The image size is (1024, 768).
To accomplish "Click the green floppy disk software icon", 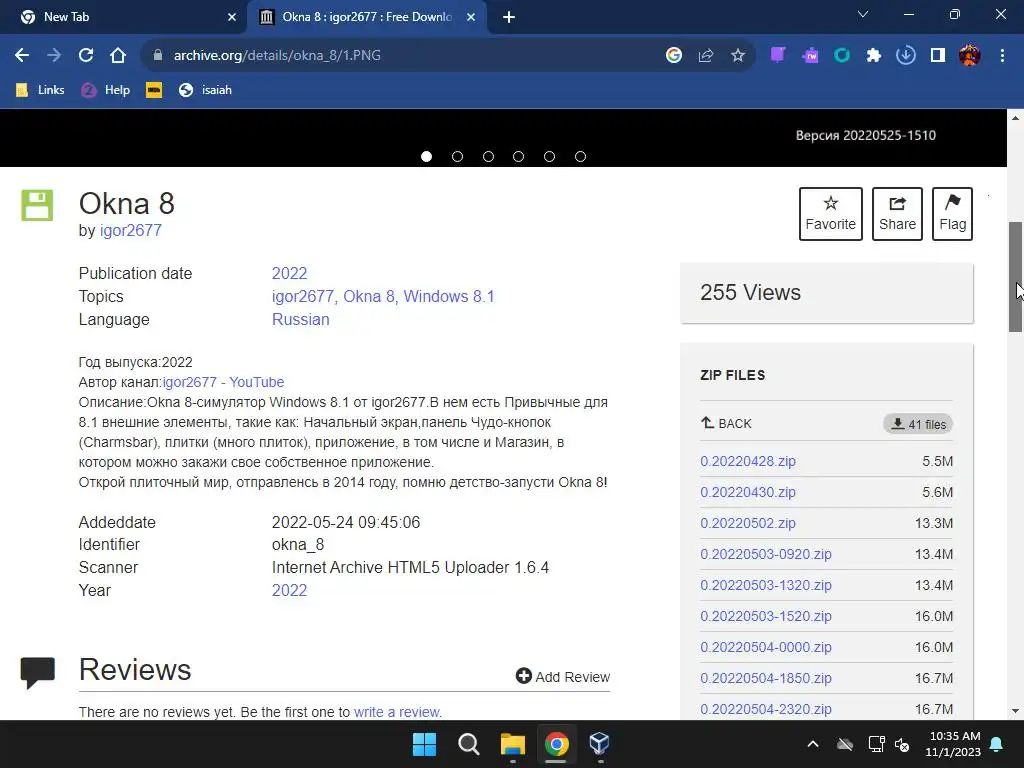I will coord(37,205).
